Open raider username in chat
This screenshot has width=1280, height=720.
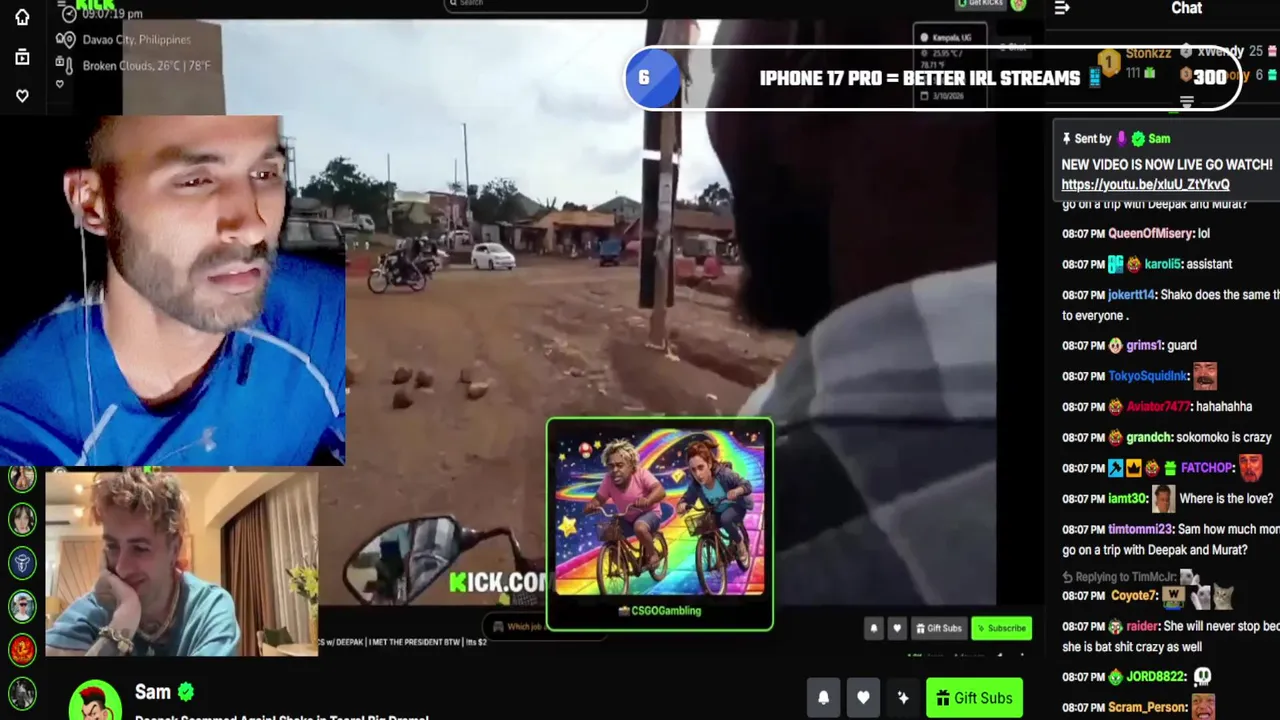(1141, 627)
